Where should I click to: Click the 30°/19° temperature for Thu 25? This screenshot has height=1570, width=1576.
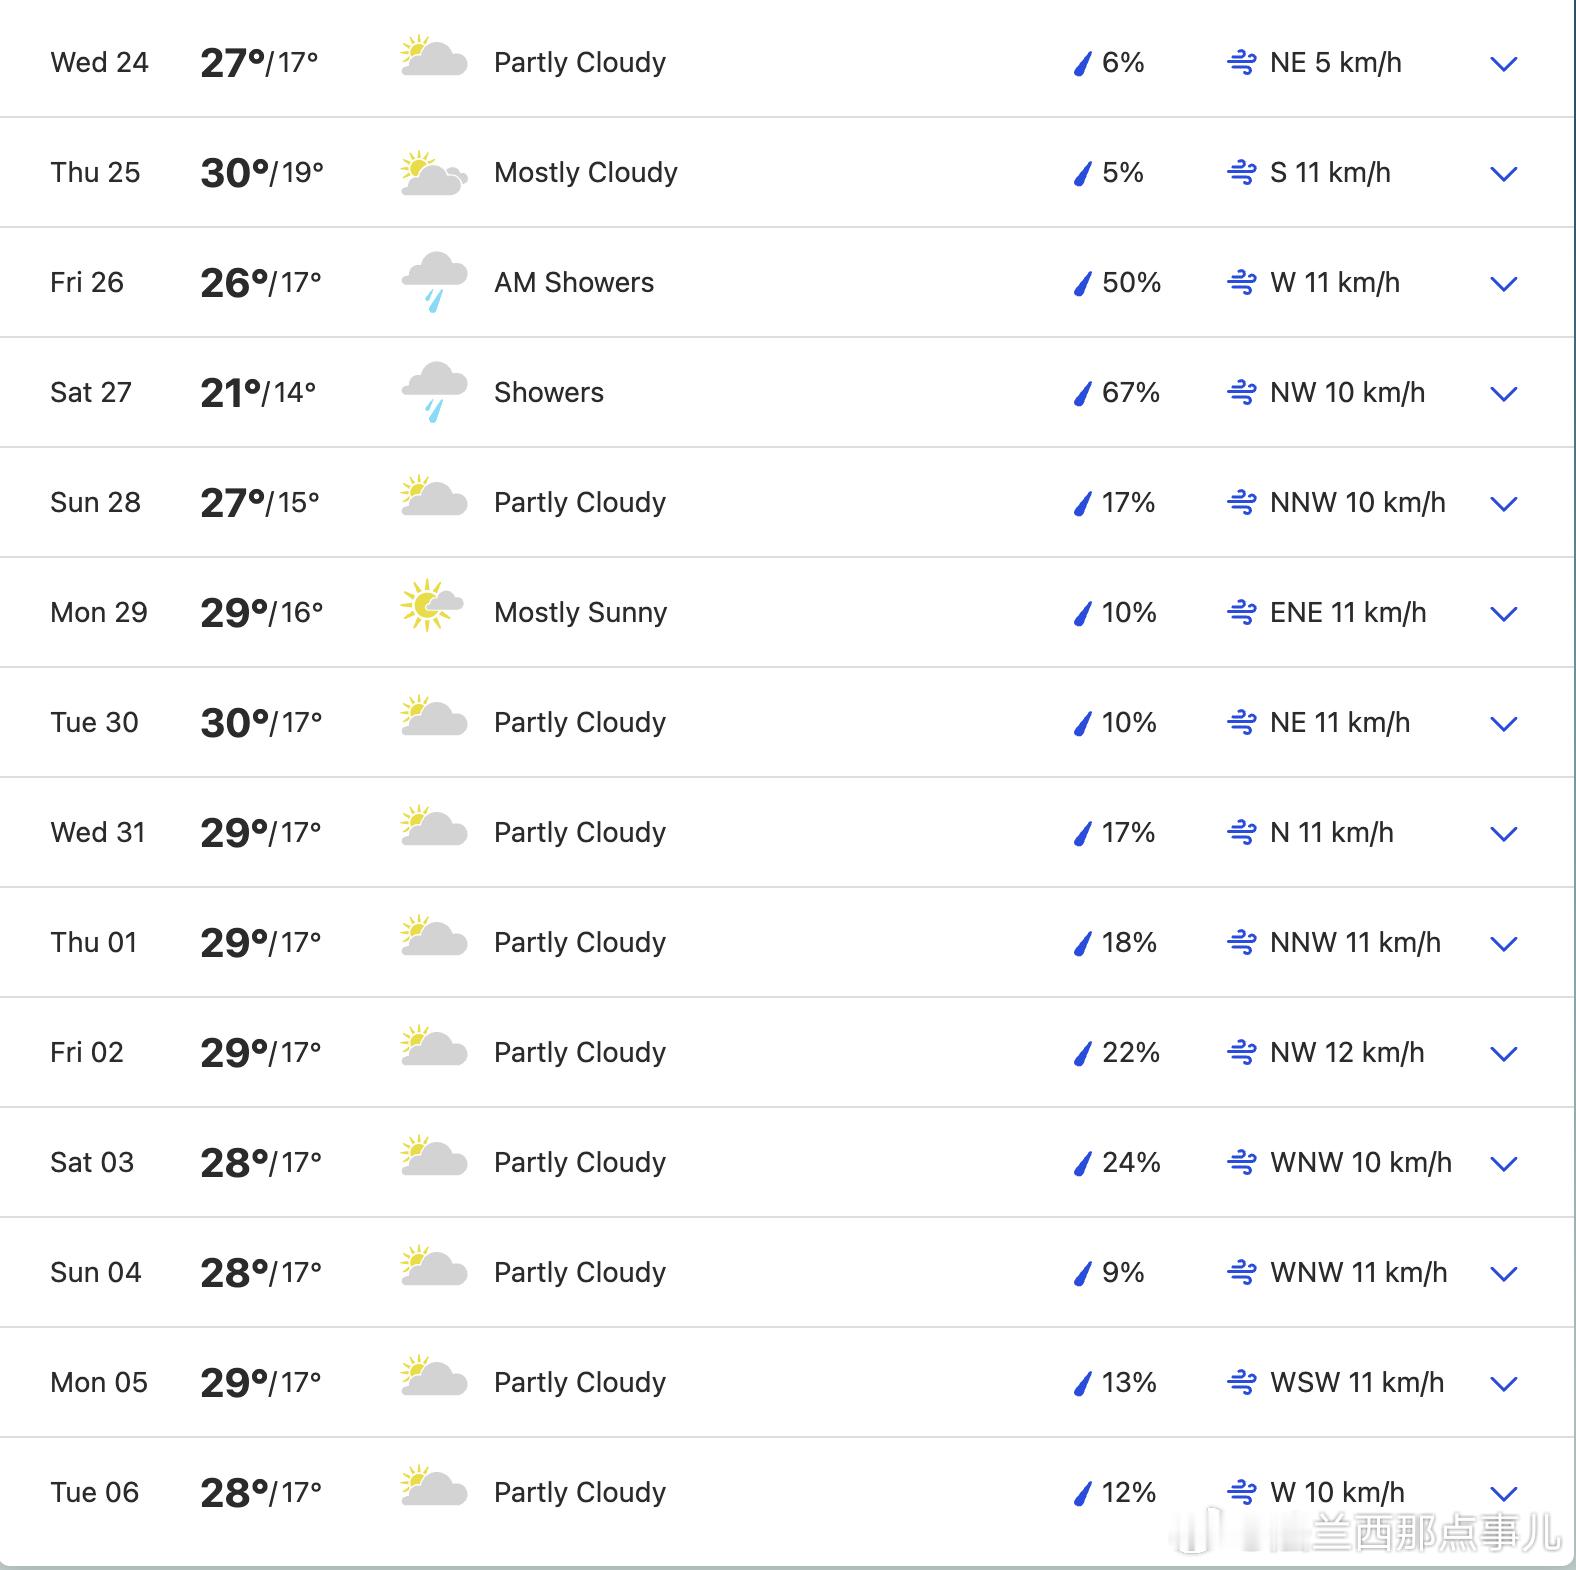[x=261, y=173]
